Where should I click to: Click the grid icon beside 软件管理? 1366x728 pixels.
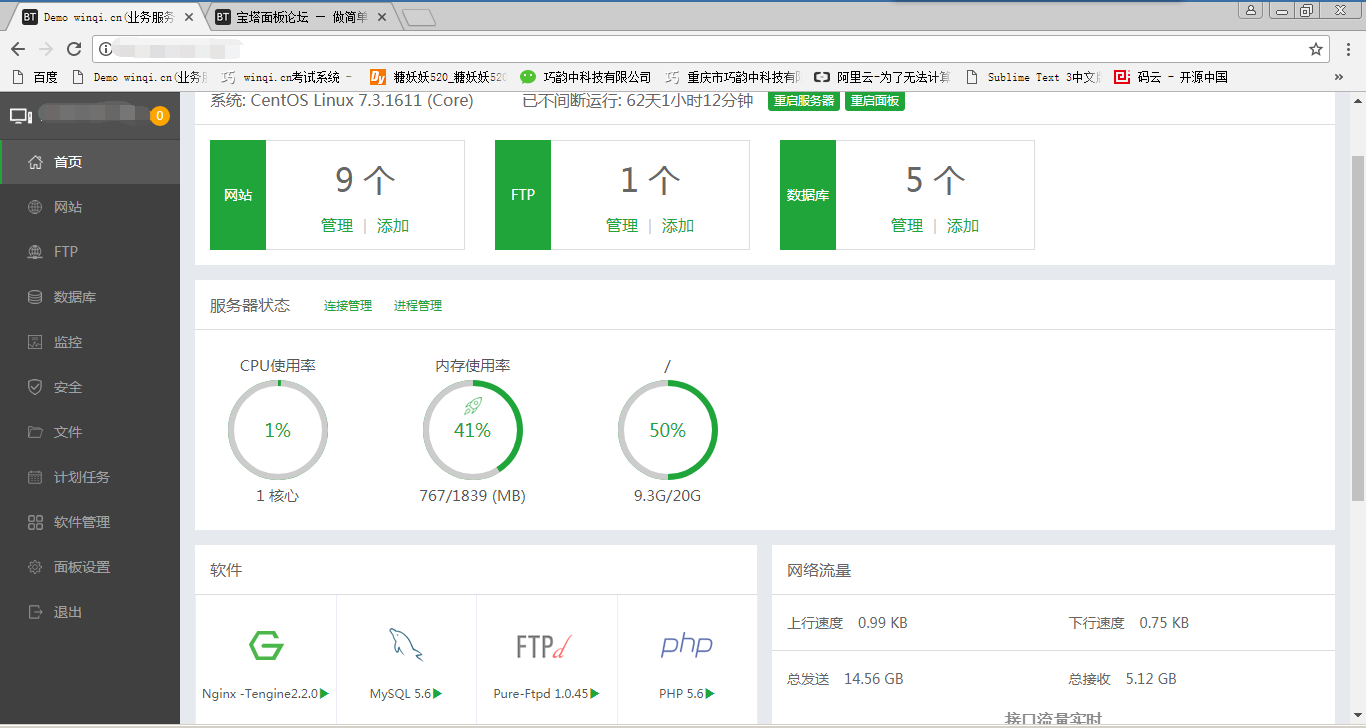pos(36,522)
